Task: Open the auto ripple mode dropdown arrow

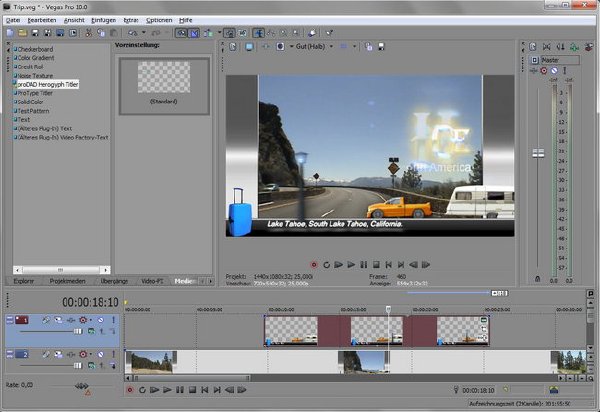Action: 220,33
